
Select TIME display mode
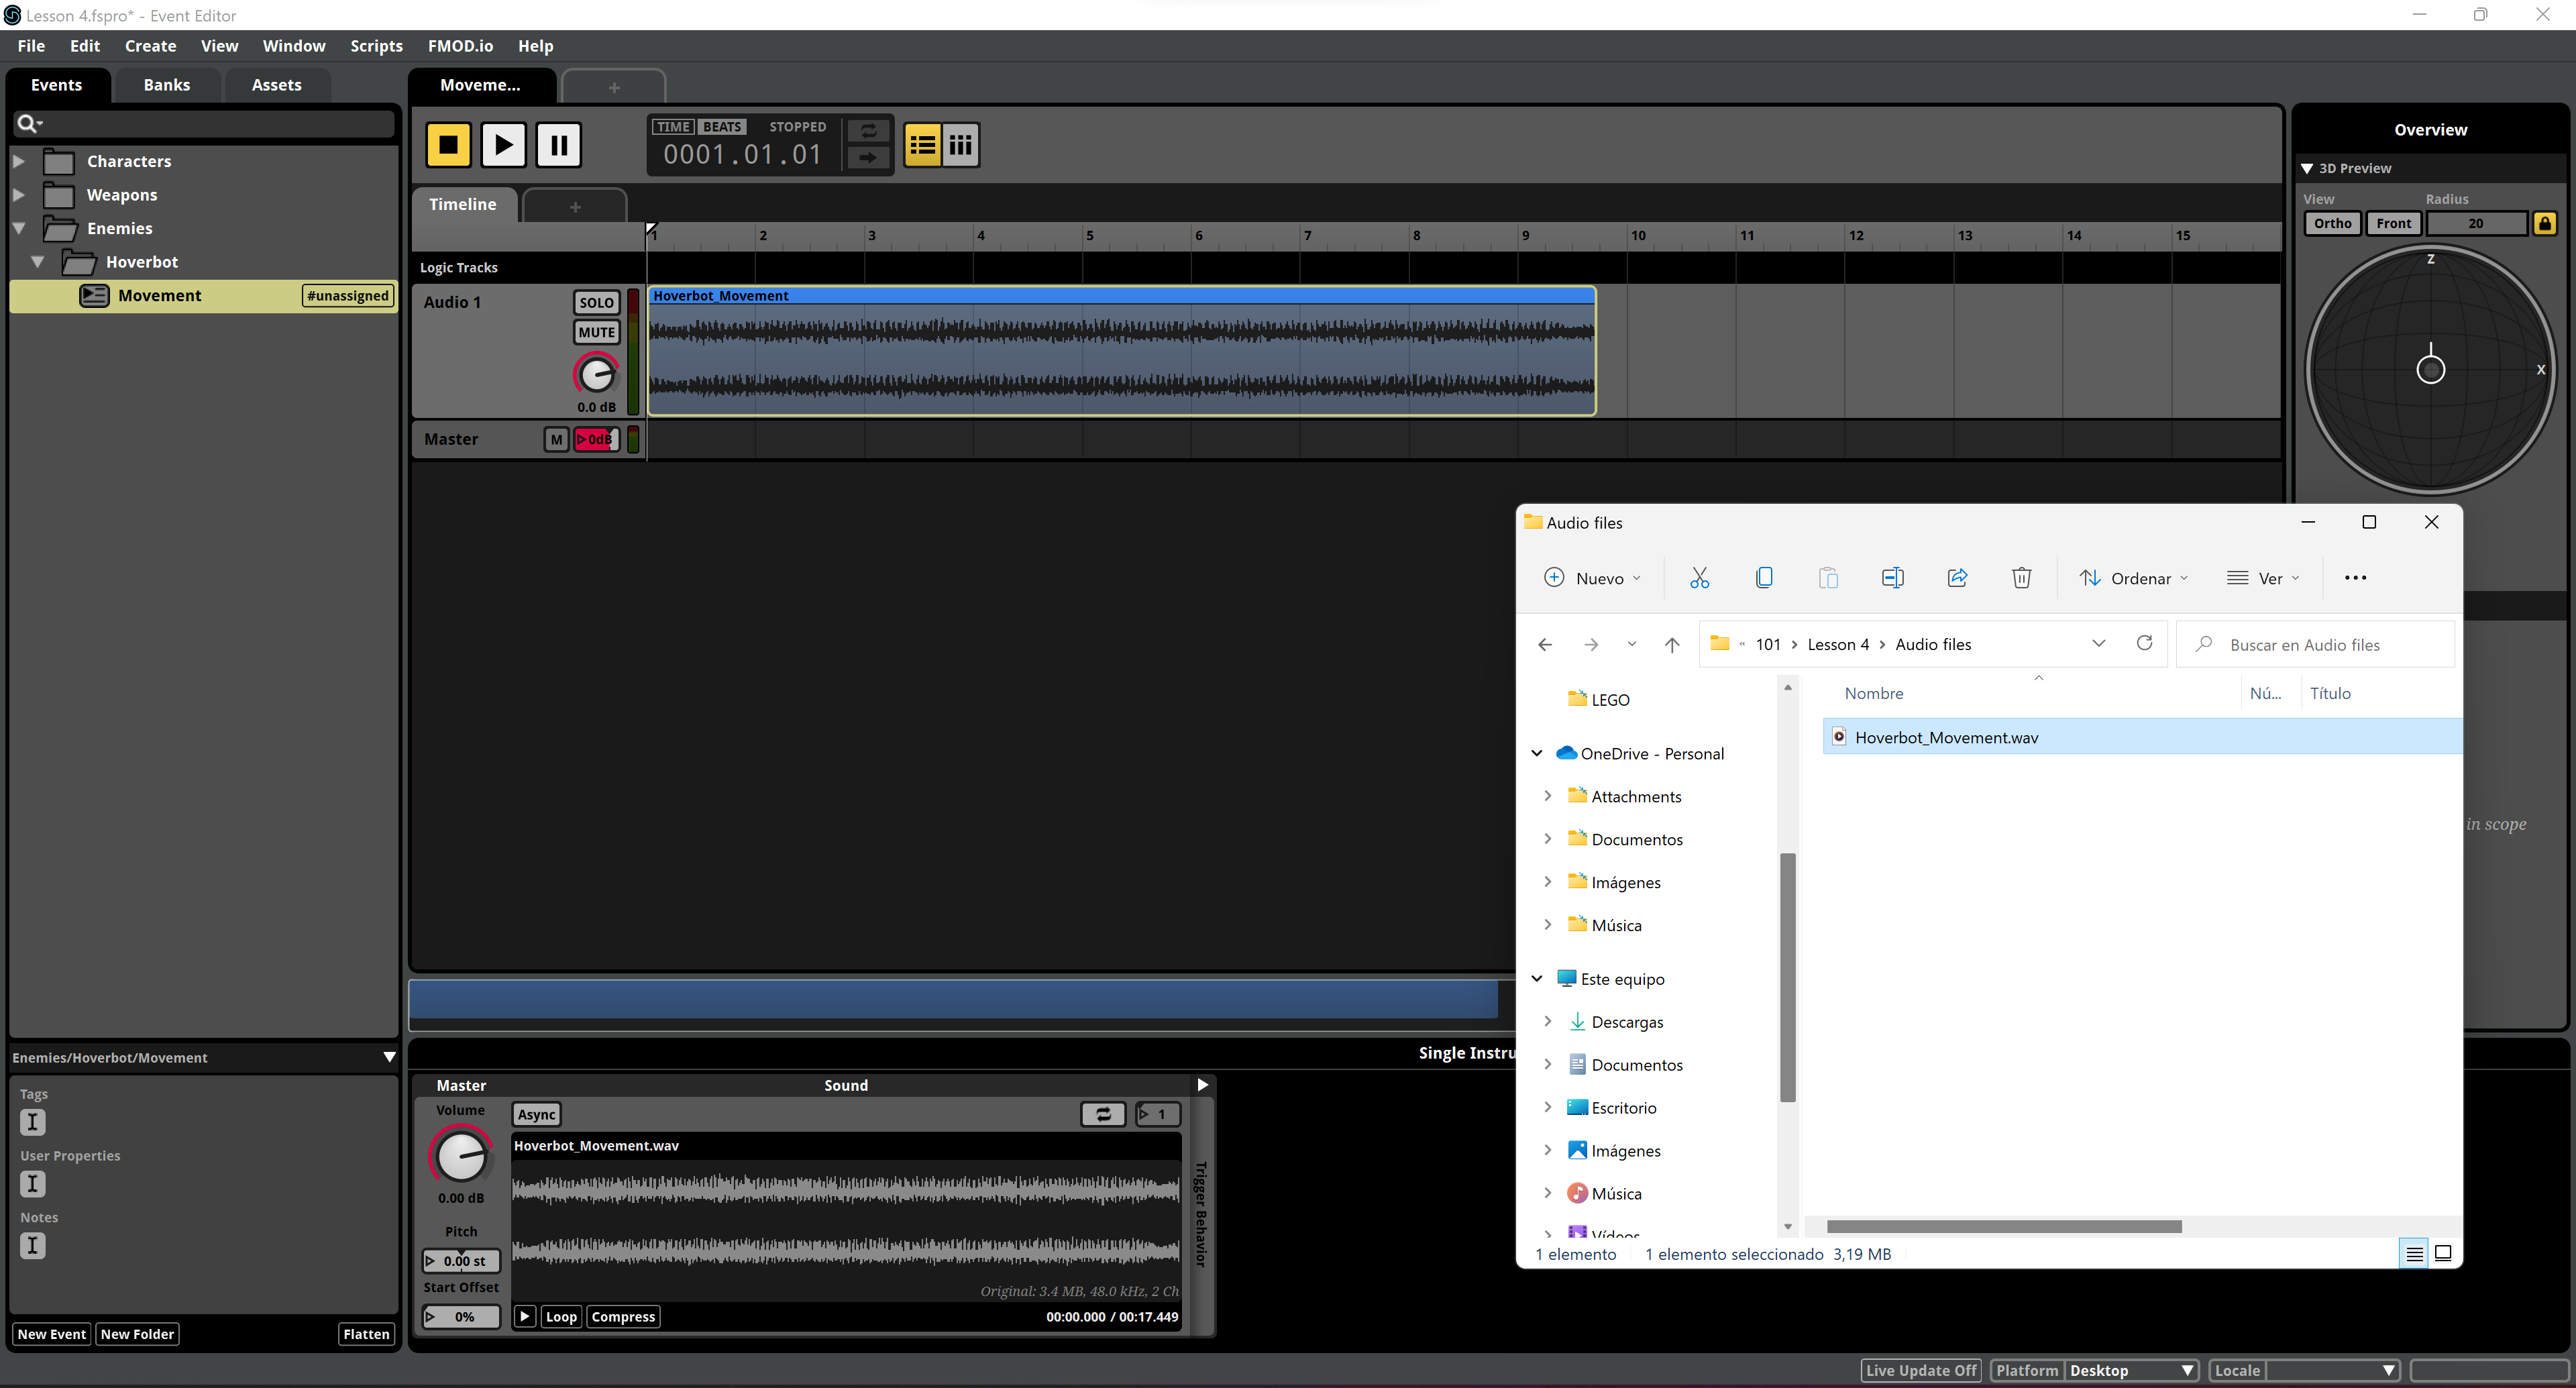pyautogui.click(x=673, y=127)
